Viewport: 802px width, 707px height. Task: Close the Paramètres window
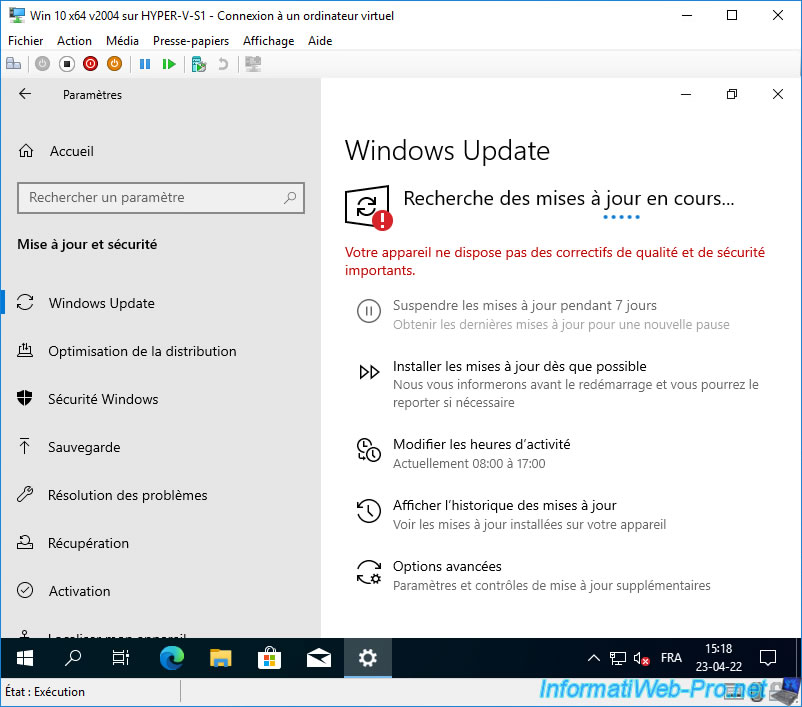click(x=778, y=94)
